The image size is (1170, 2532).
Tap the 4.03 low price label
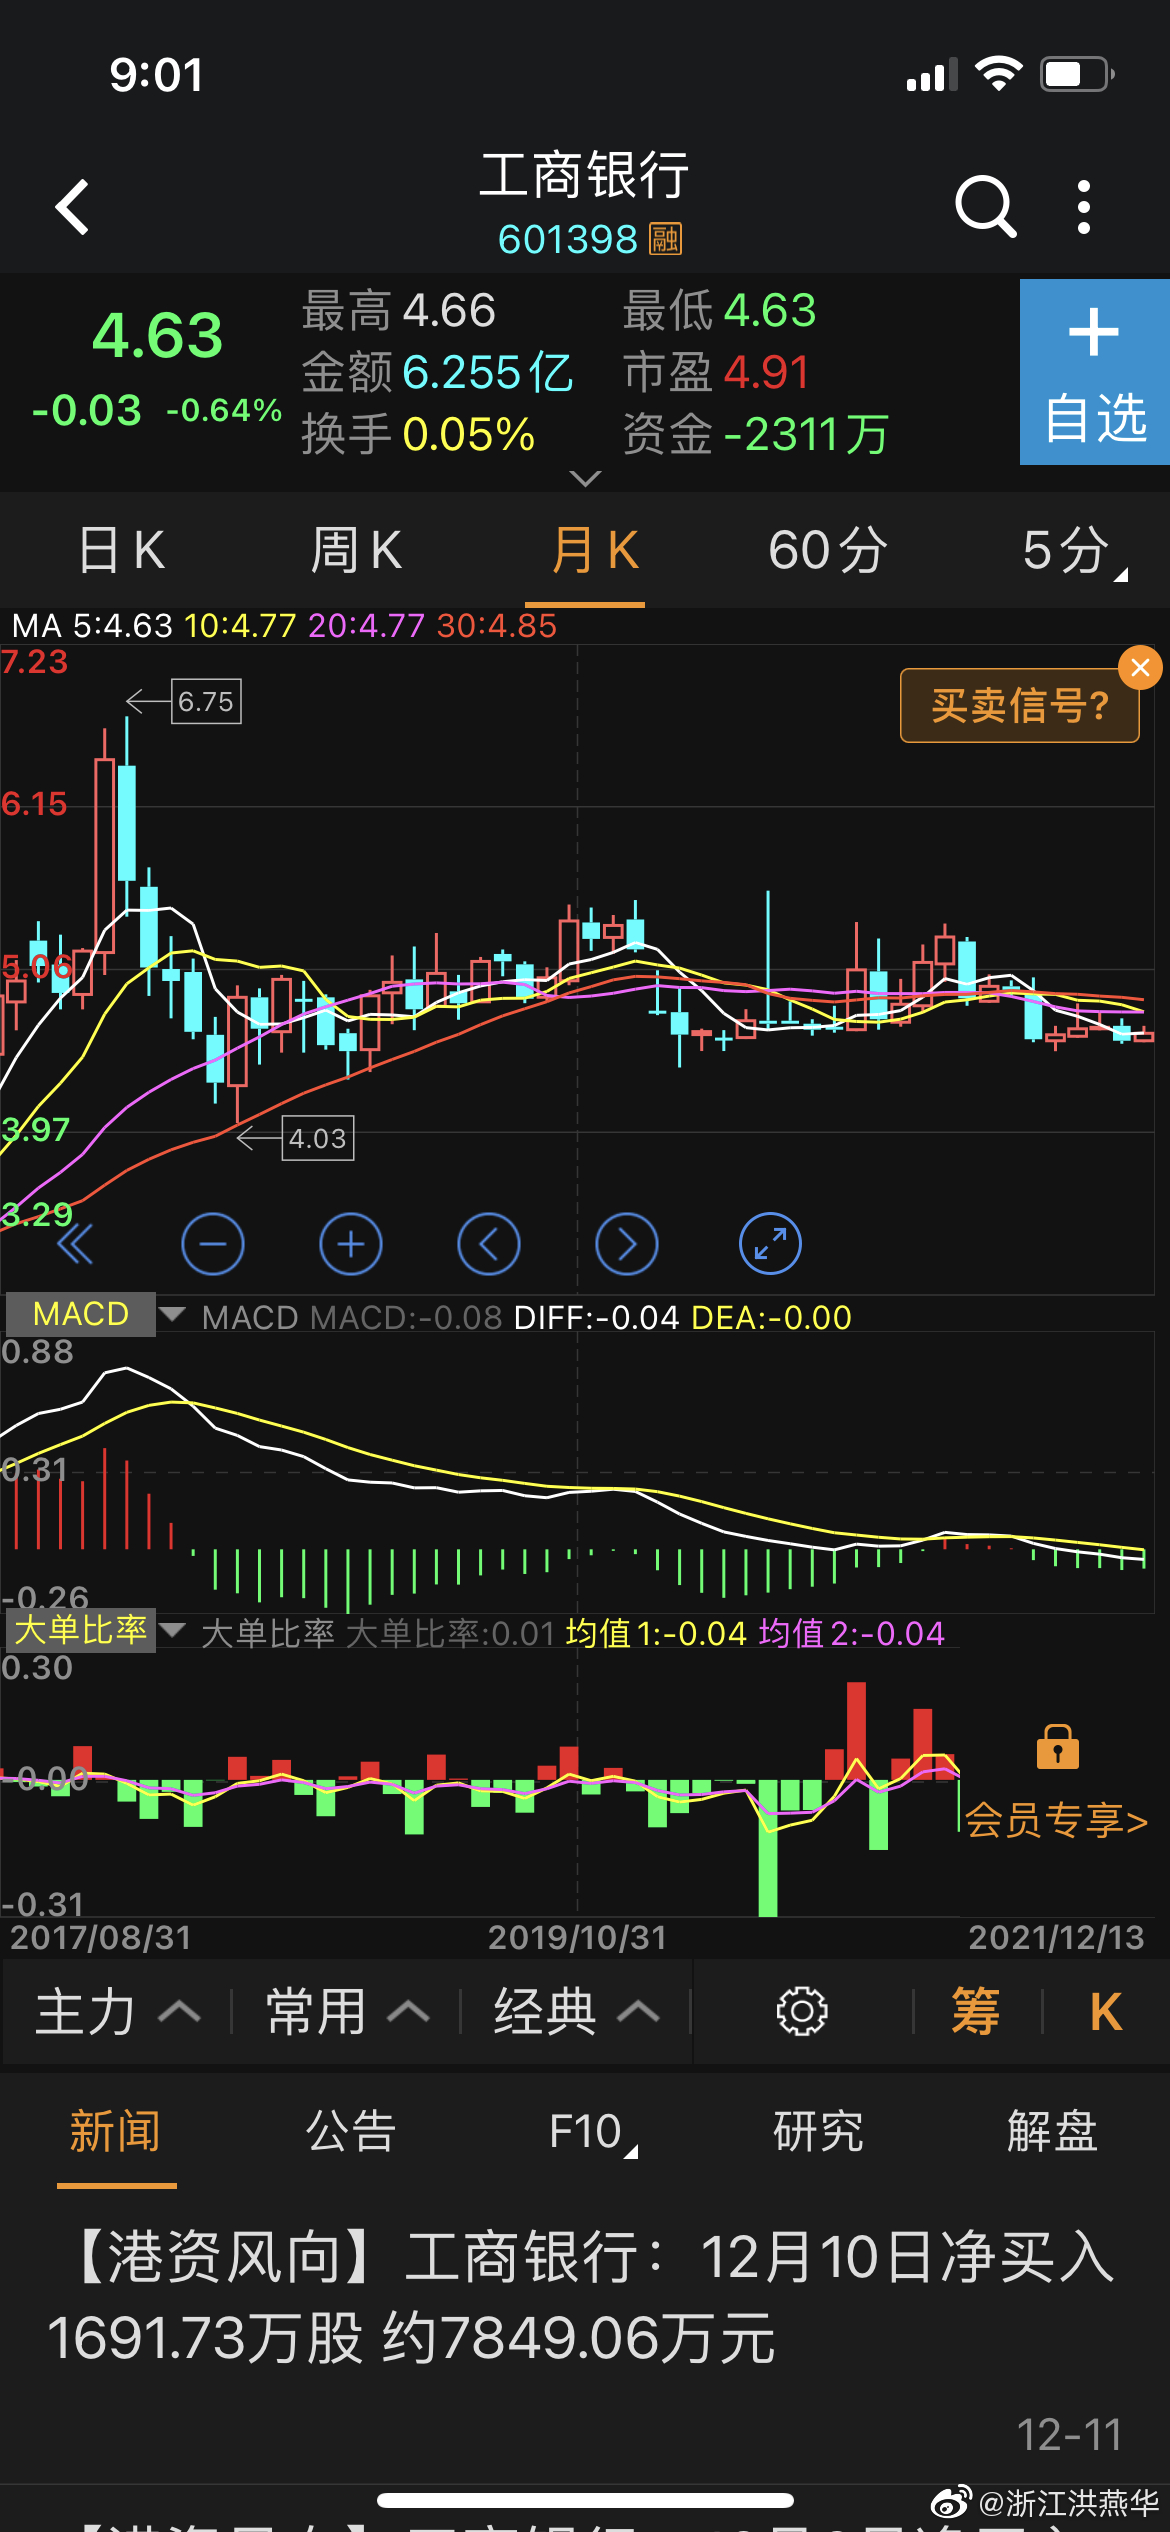coord(318,1138)
